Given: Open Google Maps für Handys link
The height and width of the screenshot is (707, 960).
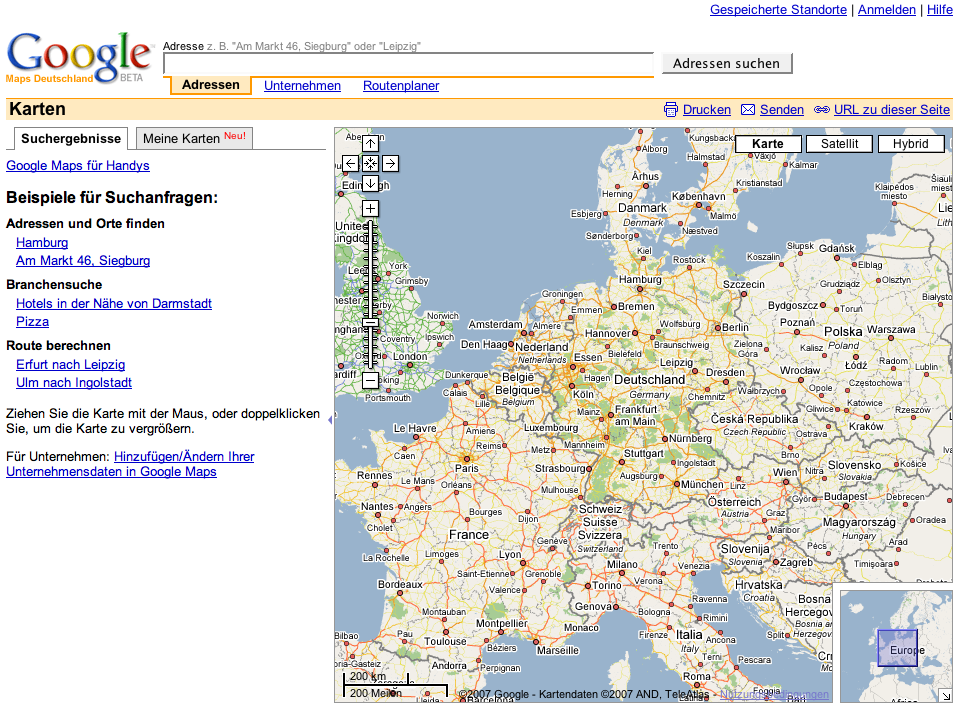Looking at the screenshot, I should click(78, 165).
